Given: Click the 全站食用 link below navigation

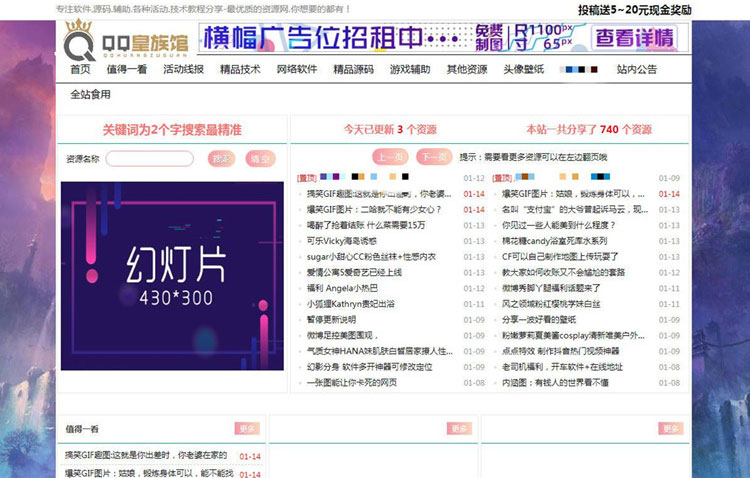Looking at the screenshot, I should (90, 95).
